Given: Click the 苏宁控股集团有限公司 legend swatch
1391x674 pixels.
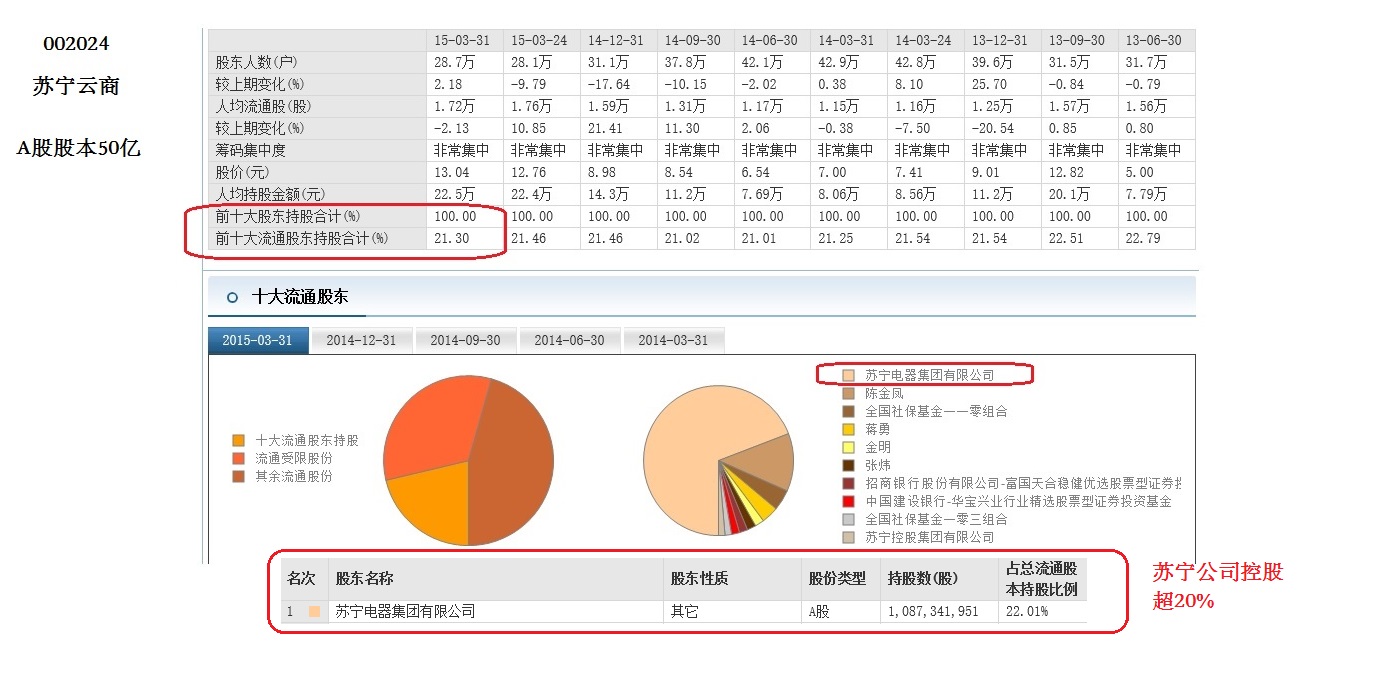Looking at the screenshot, I should pyautogui.click(x=848, y=537).
